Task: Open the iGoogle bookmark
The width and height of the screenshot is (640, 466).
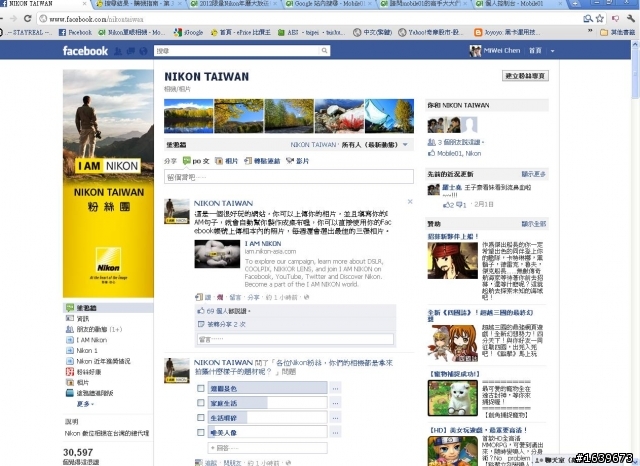Action: point(188,32)
